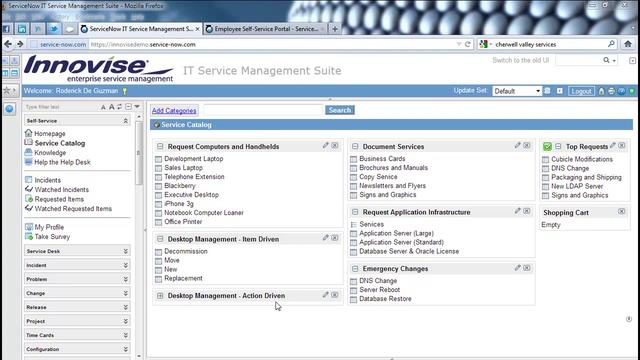
Task: Expand Desktop Management - Action Driven section
Action: pyautogui.click(x=160, y=296)
